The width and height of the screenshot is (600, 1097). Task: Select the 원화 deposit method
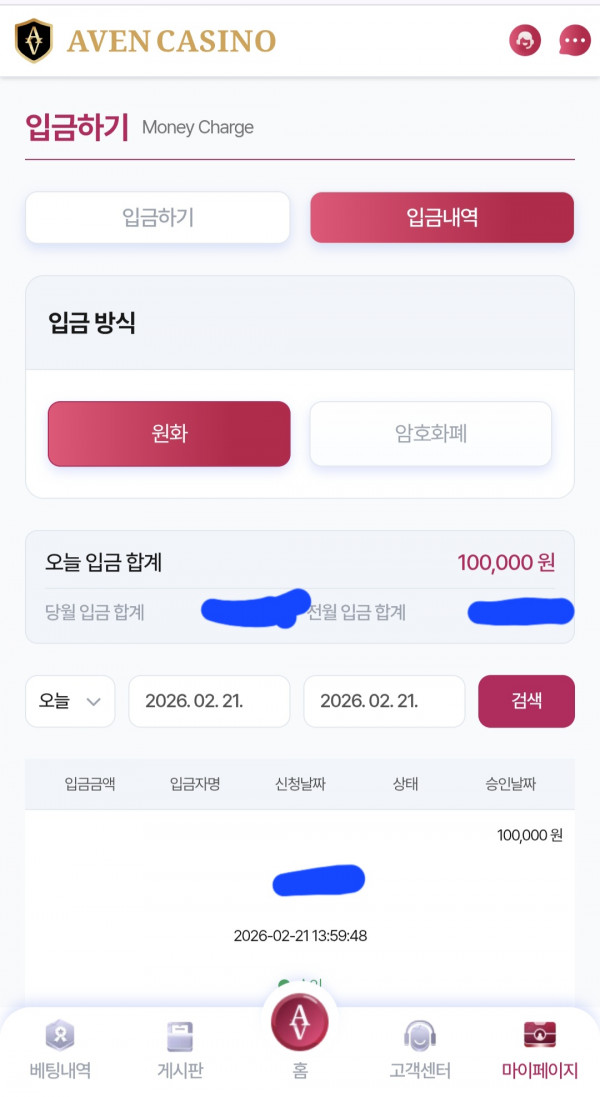point(168,434)
